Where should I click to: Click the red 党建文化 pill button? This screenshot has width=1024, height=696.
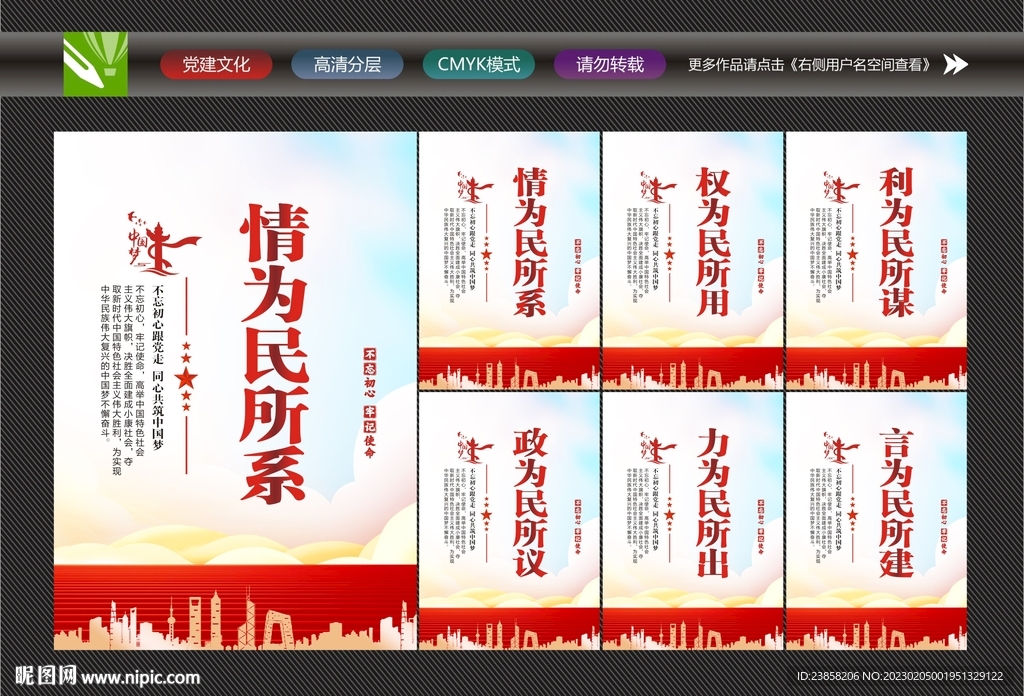(x=216, y=65)
